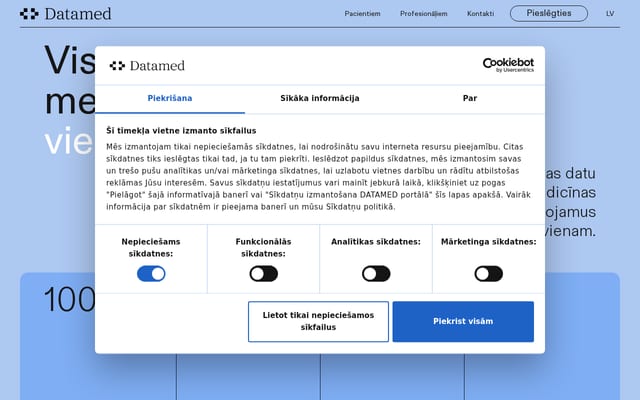
Task: Open the Sīkāka informācija tab
Action: tap(320, 98)
